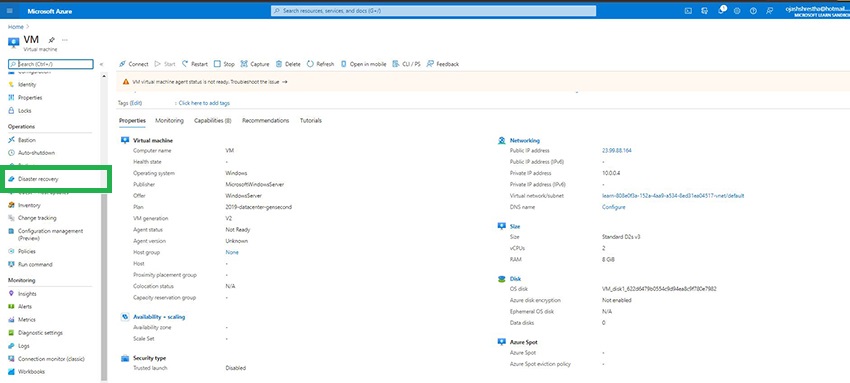The image size is (850, 383).
Task: Open Disaster recovery in the sidebar
Action: pyautogui.click(x=38, y=179)
